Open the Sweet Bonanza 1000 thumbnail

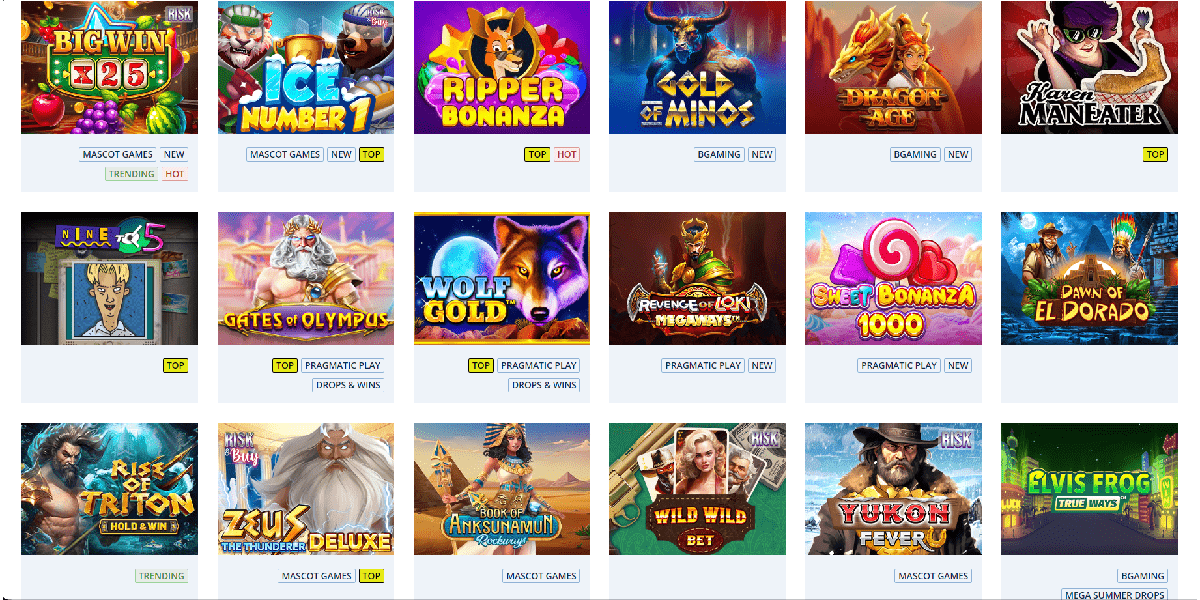coord(893,278)
